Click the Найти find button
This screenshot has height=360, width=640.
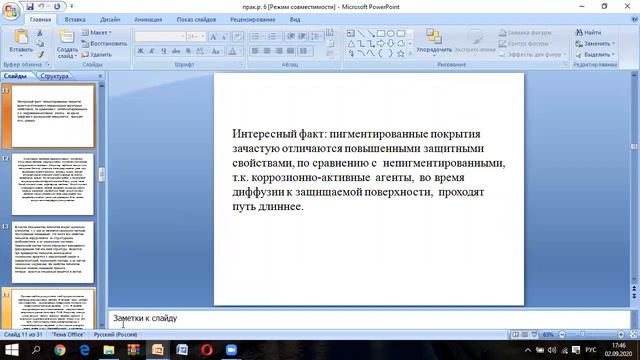pyautogui.click(x=589, y=32)
